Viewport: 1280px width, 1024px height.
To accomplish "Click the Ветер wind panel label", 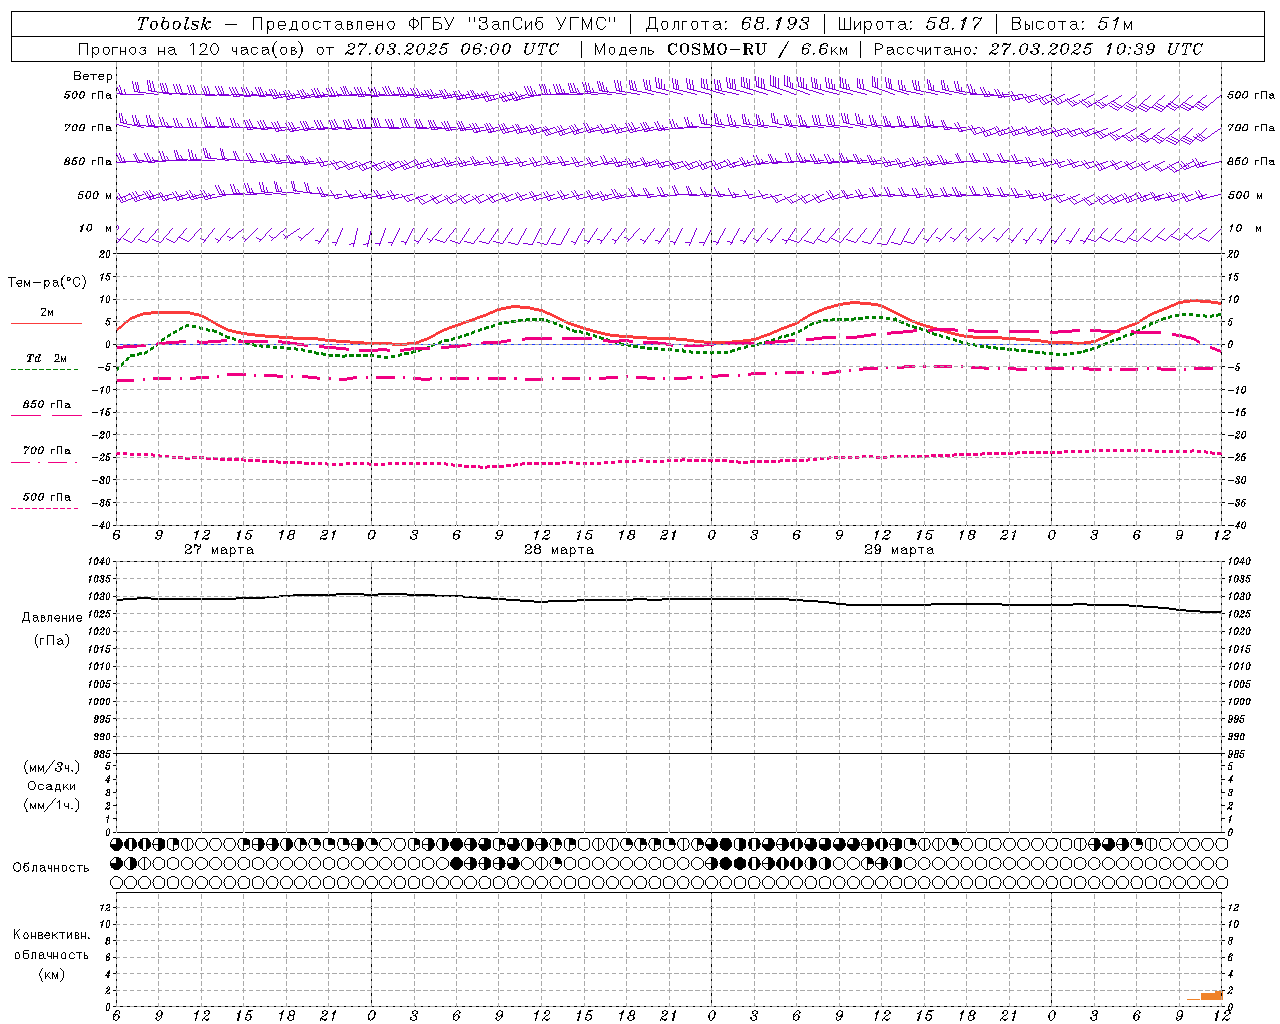I will click(92, 76).
